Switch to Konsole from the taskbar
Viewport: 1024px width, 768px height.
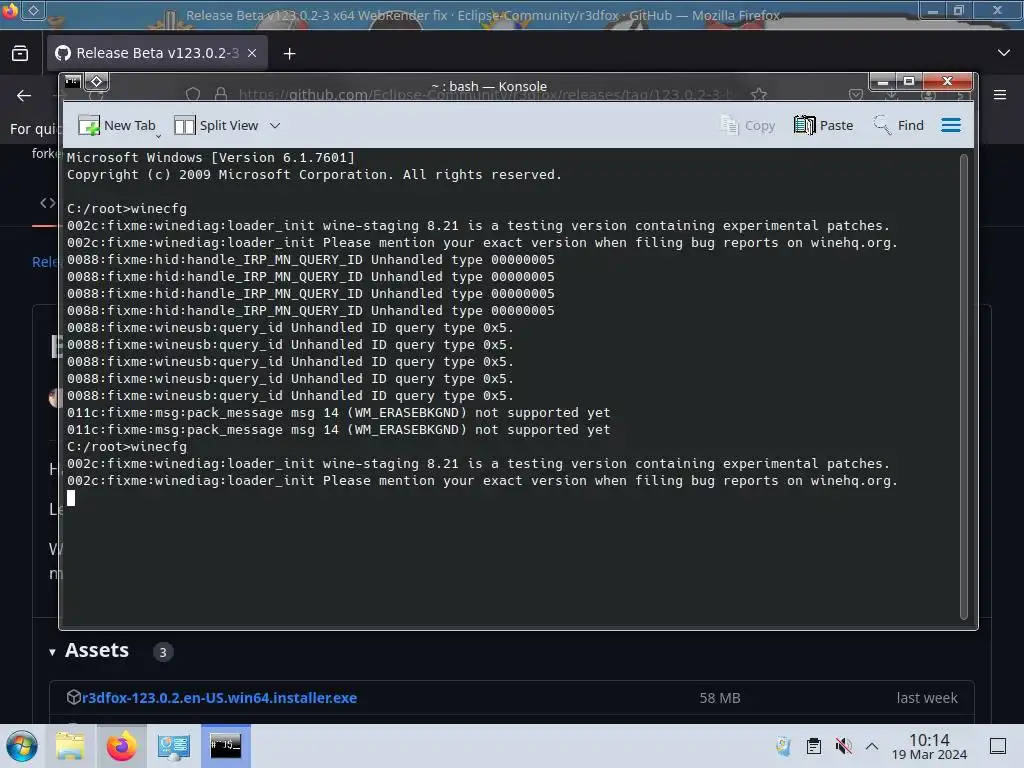click(225, 746)
